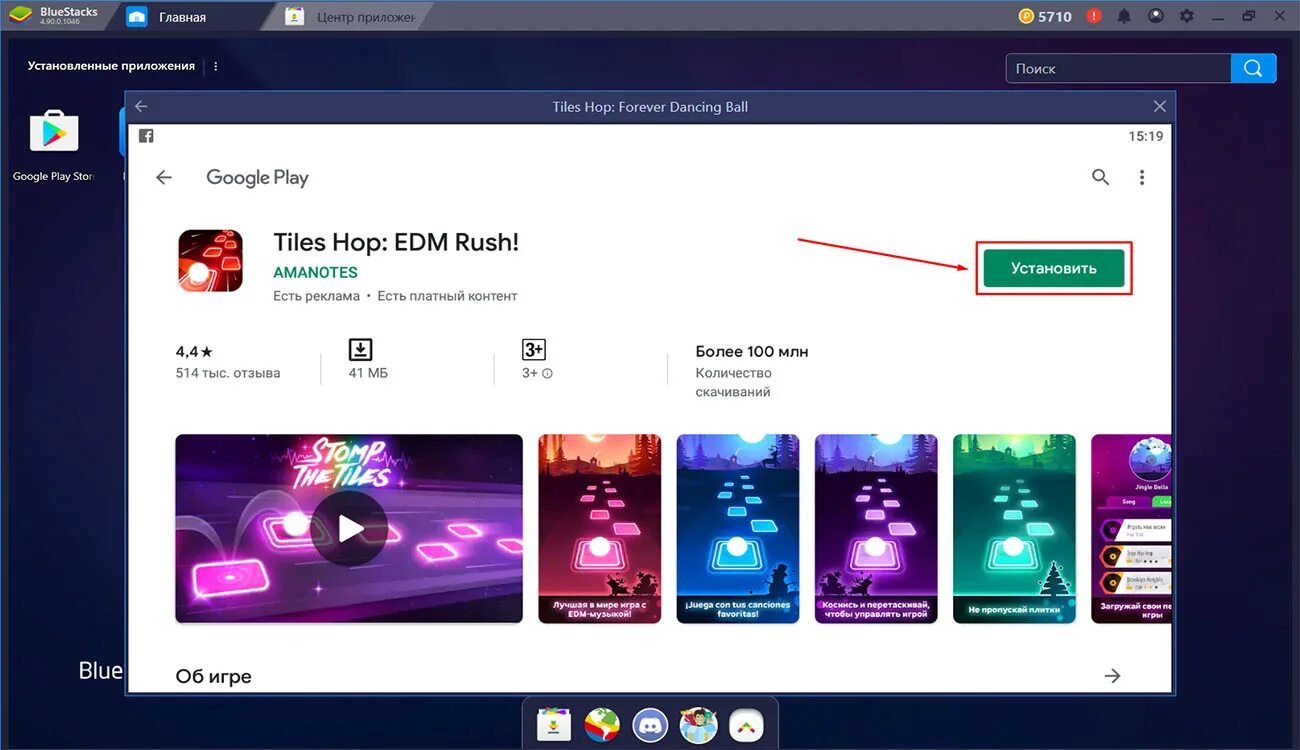The height and width of the screenshot is (750, 1300).
Task: Open the colorful globe icon in dock
Action: pos(602,724)
